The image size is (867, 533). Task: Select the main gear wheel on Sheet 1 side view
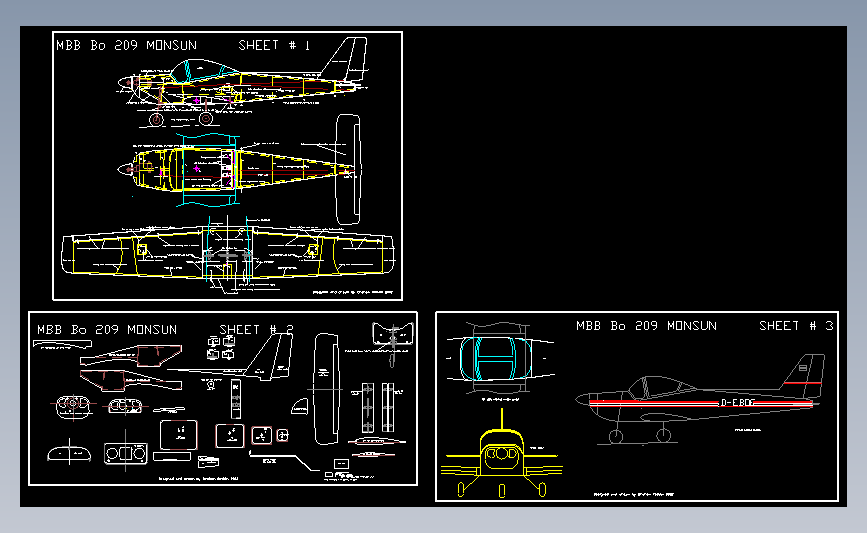(x=206, y=118)
